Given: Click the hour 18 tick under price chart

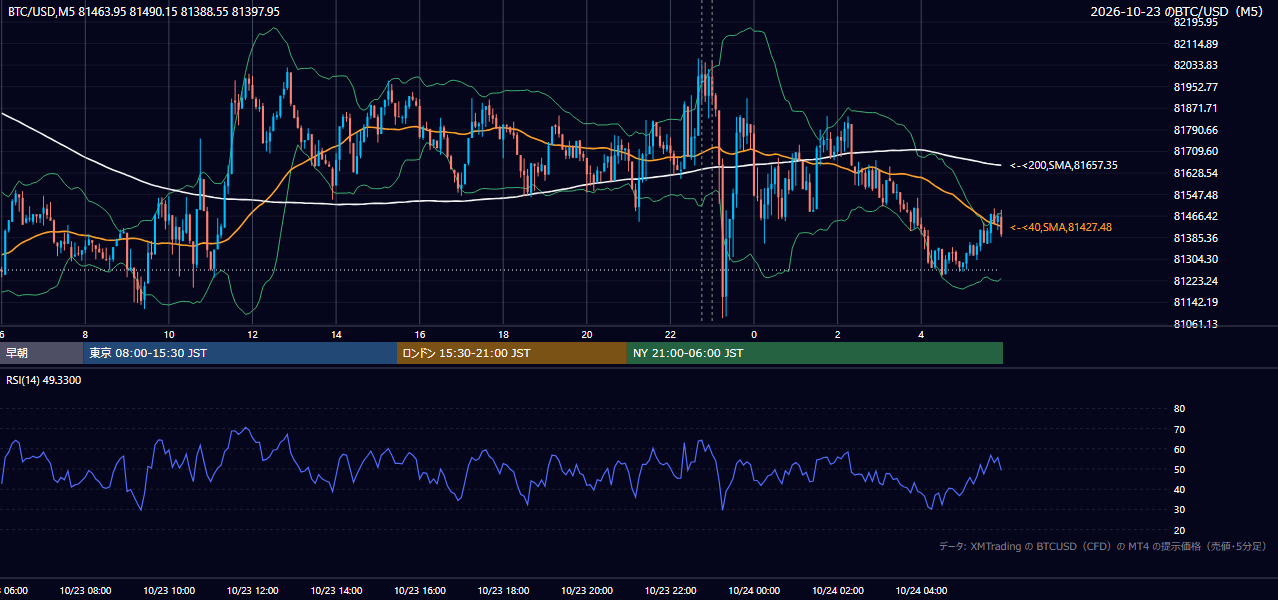Looking at the screenshot, I should 503,334.
